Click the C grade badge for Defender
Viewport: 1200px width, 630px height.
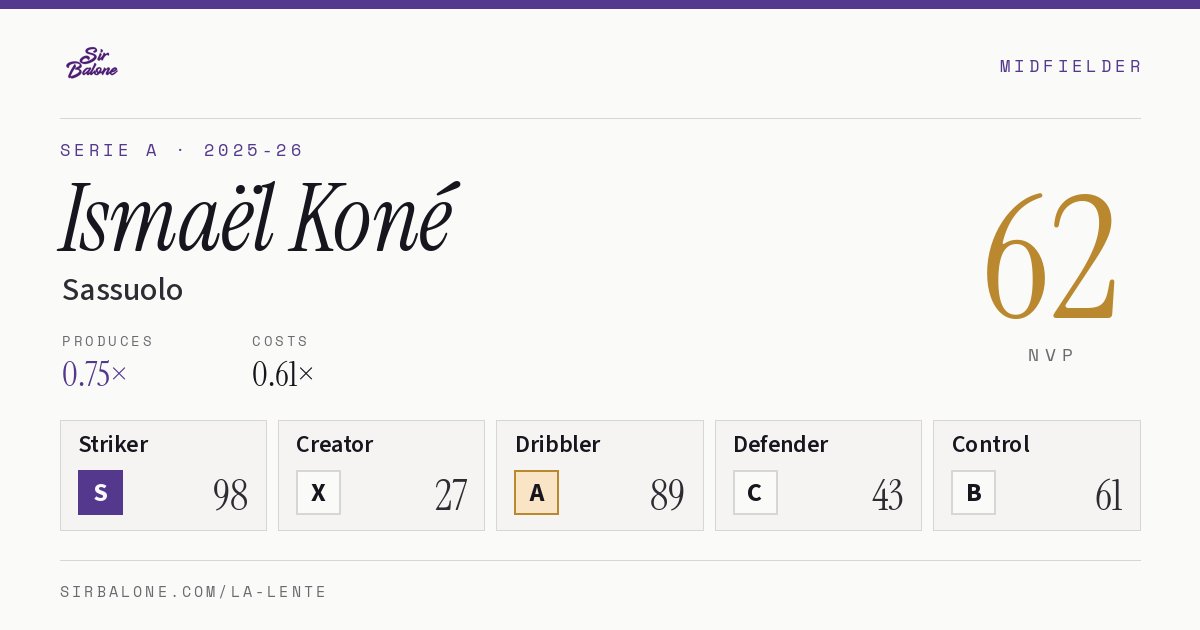pos(755,492)
